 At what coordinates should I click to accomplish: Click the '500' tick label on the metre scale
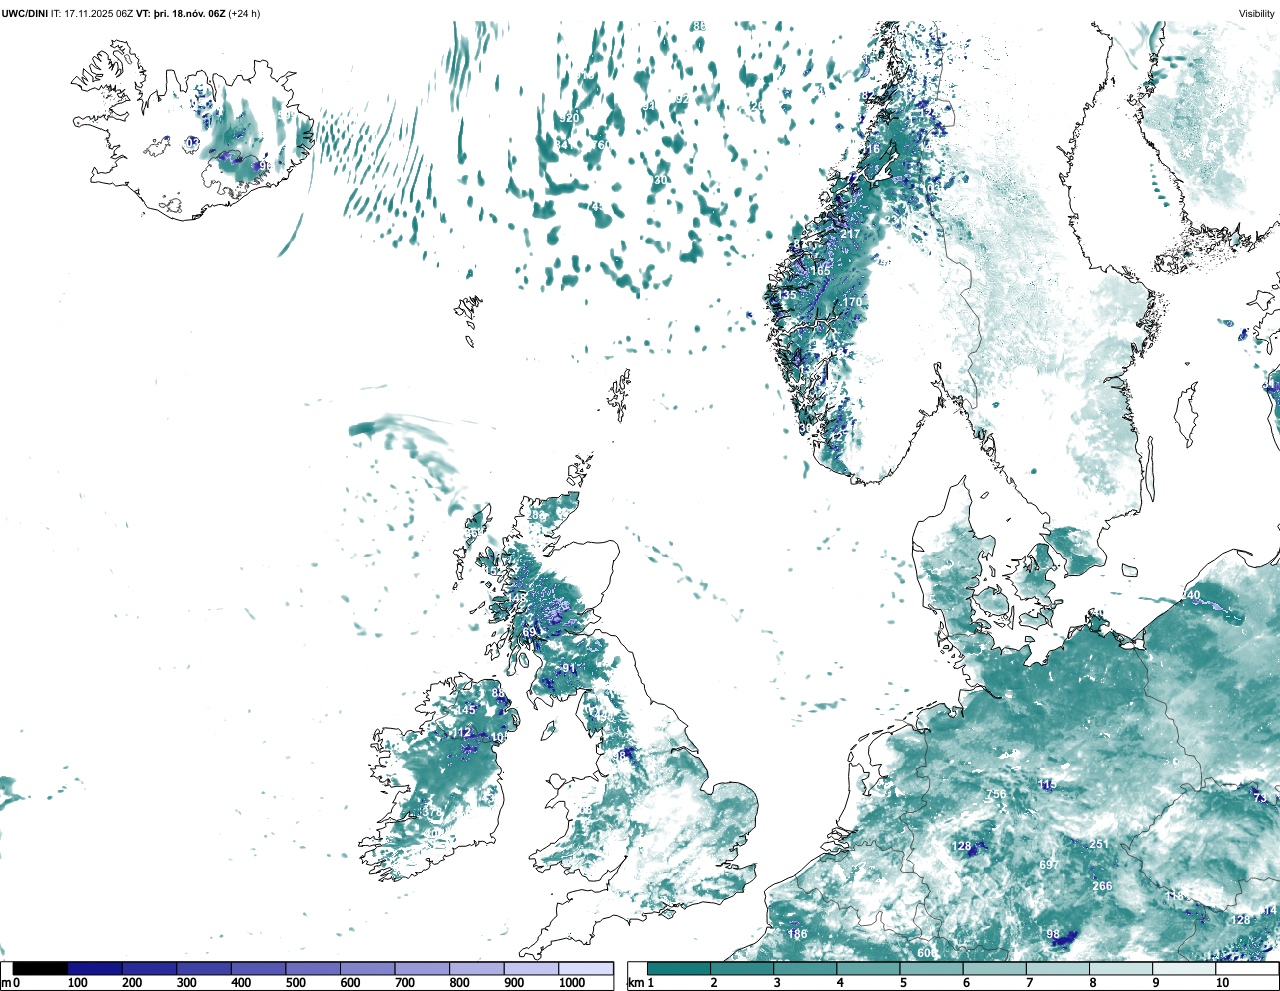tap(296, 983)
